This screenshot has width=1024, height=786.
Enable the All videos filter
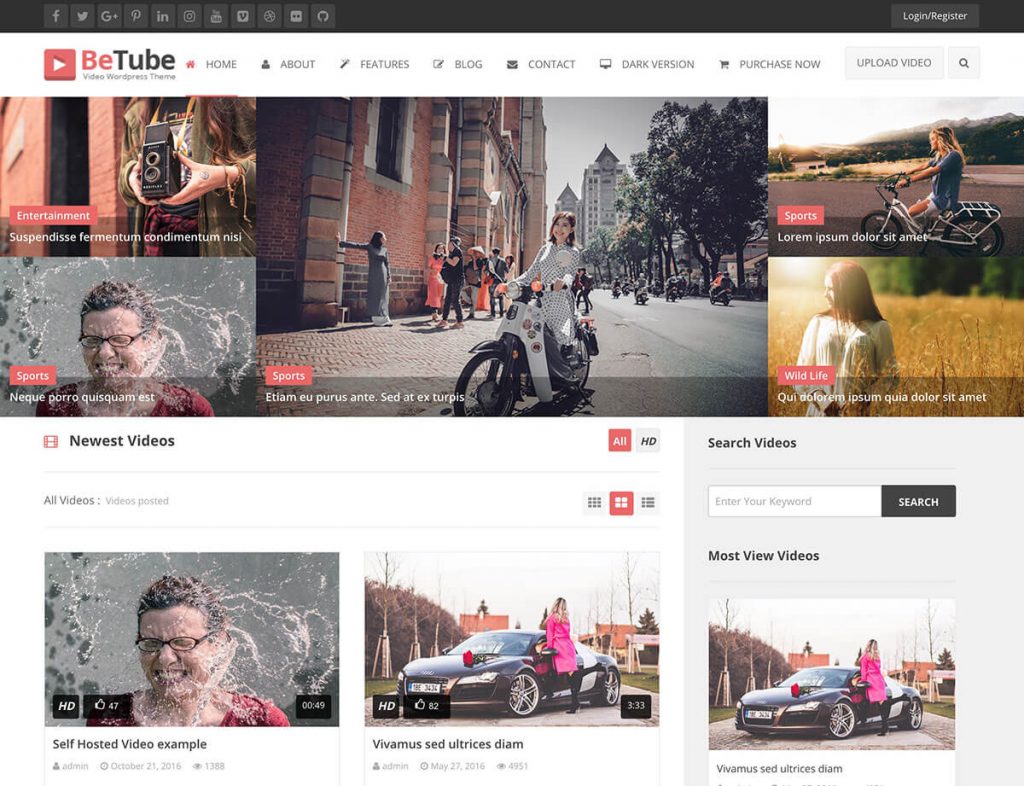coord(620,440)
